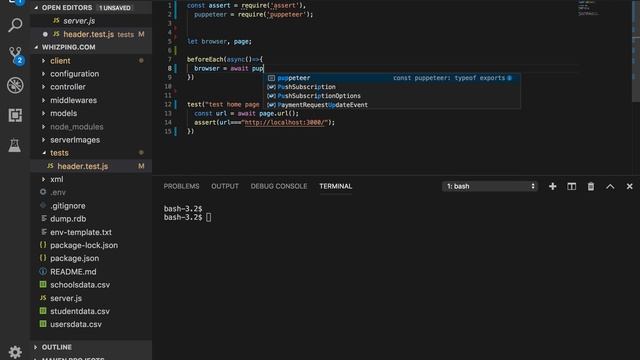Open the Extensions view icon
Screen dimensions: 640x360
pyautogui.click(x=15, y=115)
